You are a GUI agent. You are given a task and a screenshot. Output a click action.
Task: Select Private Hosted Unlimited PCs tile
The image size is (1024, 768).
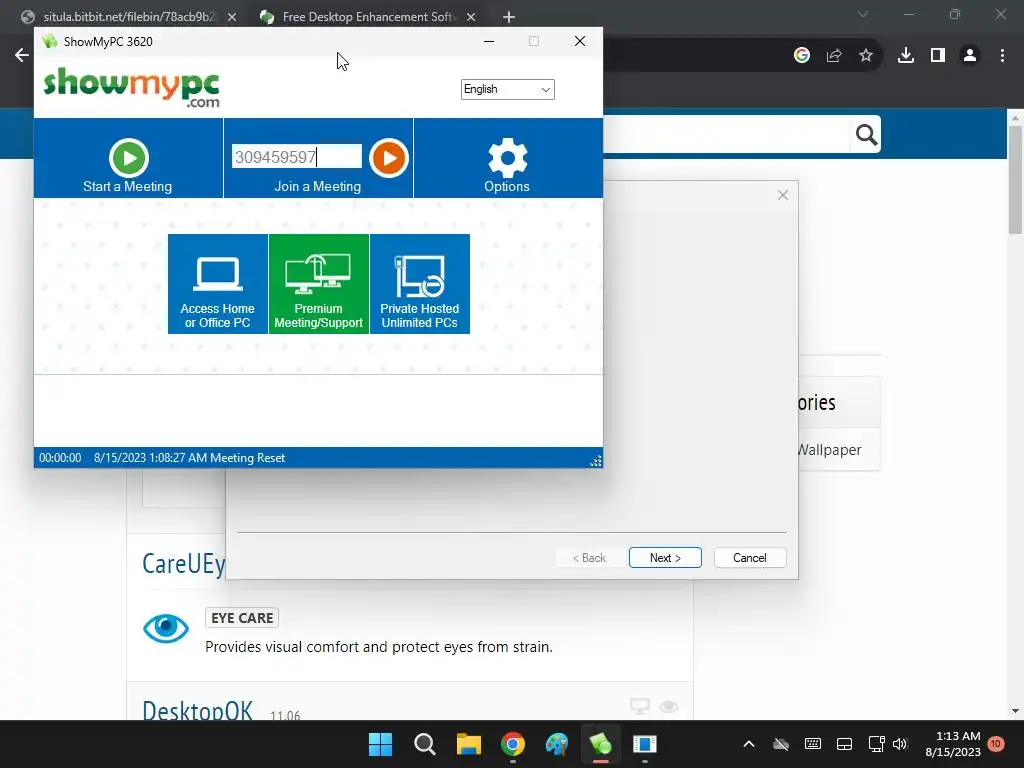click(x=420, y=284)
